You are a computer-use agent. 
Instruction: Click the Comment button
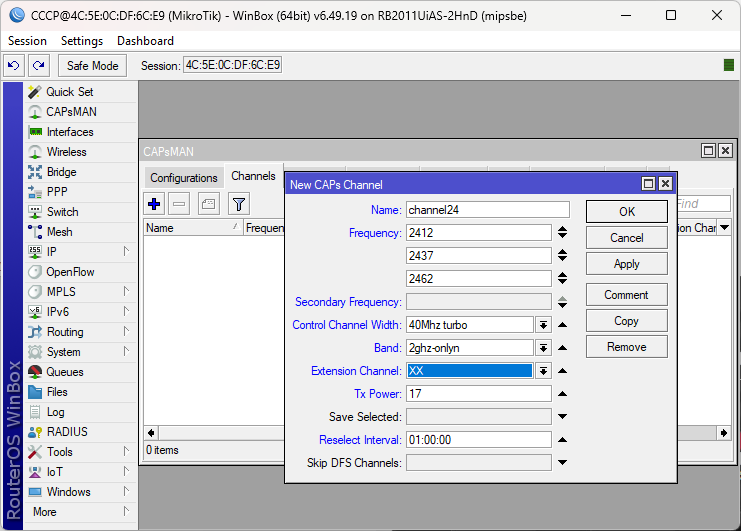coord(627,295)
